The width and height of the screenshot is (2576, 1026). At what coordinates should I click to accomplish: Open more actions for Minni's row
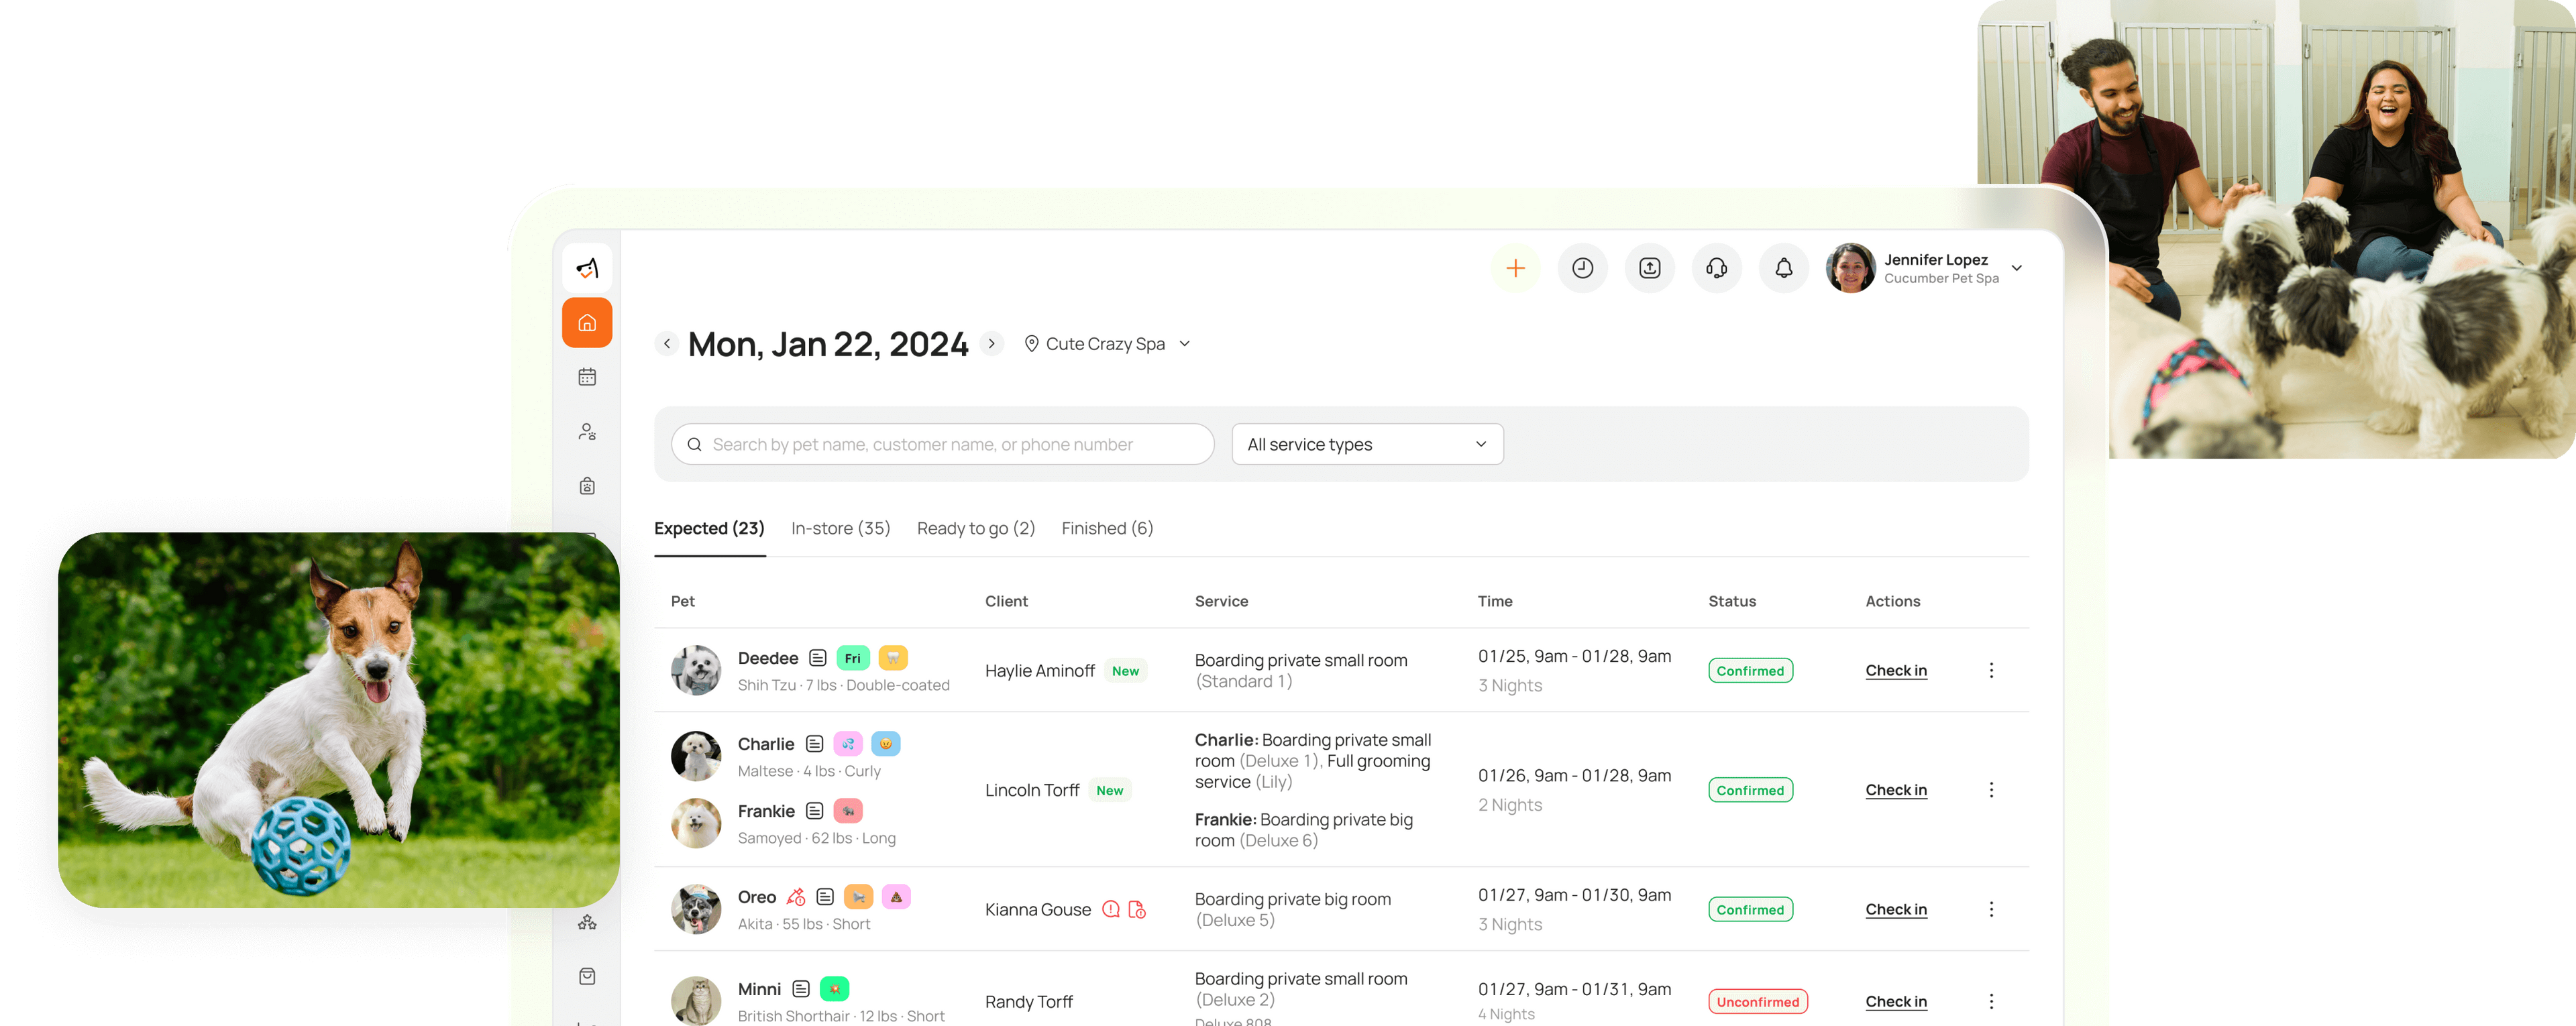click(1990, 1001)
